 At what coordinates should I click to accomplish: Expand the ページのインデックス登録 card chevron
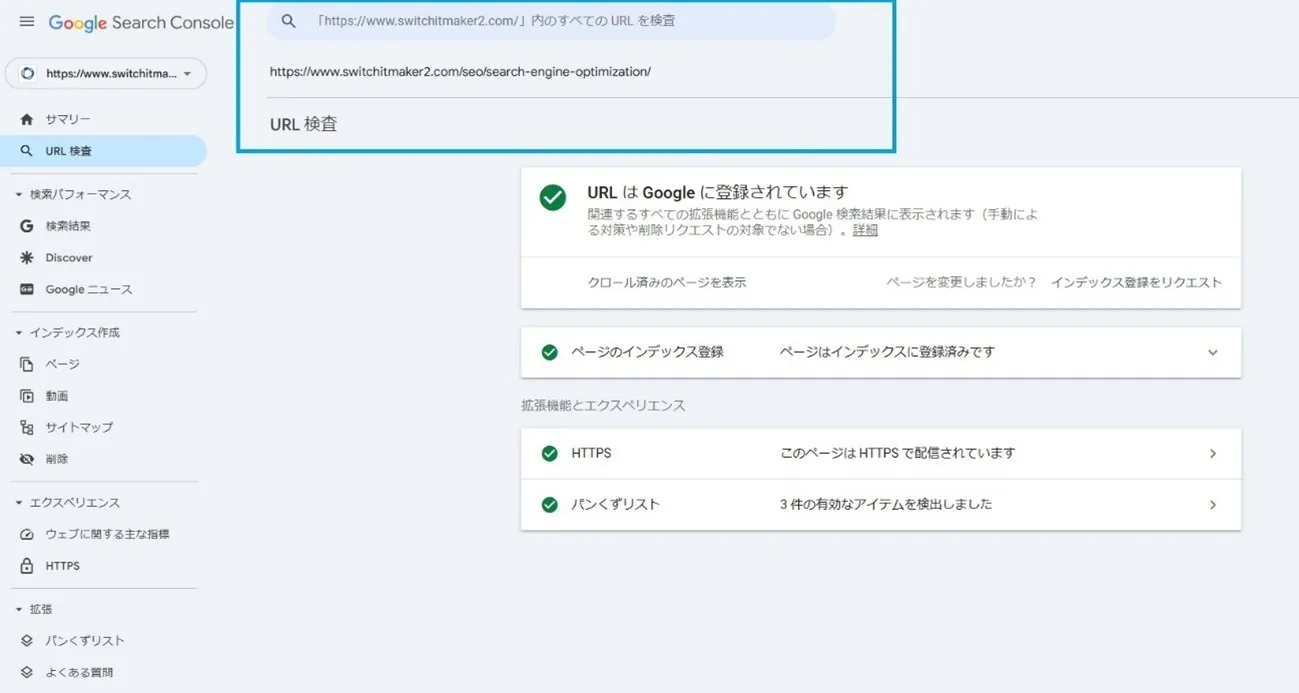click(1212, 352)
